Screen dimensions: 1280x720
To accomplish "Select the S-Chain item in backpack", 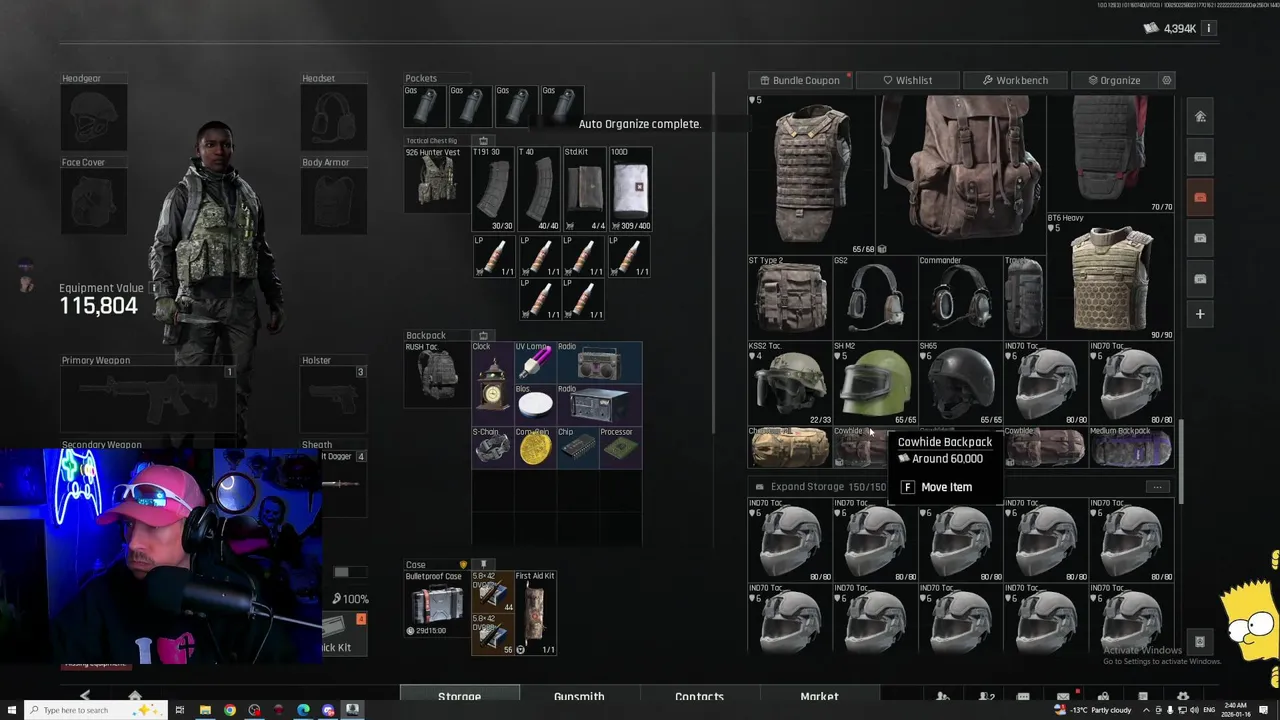I will click(492, 447).
